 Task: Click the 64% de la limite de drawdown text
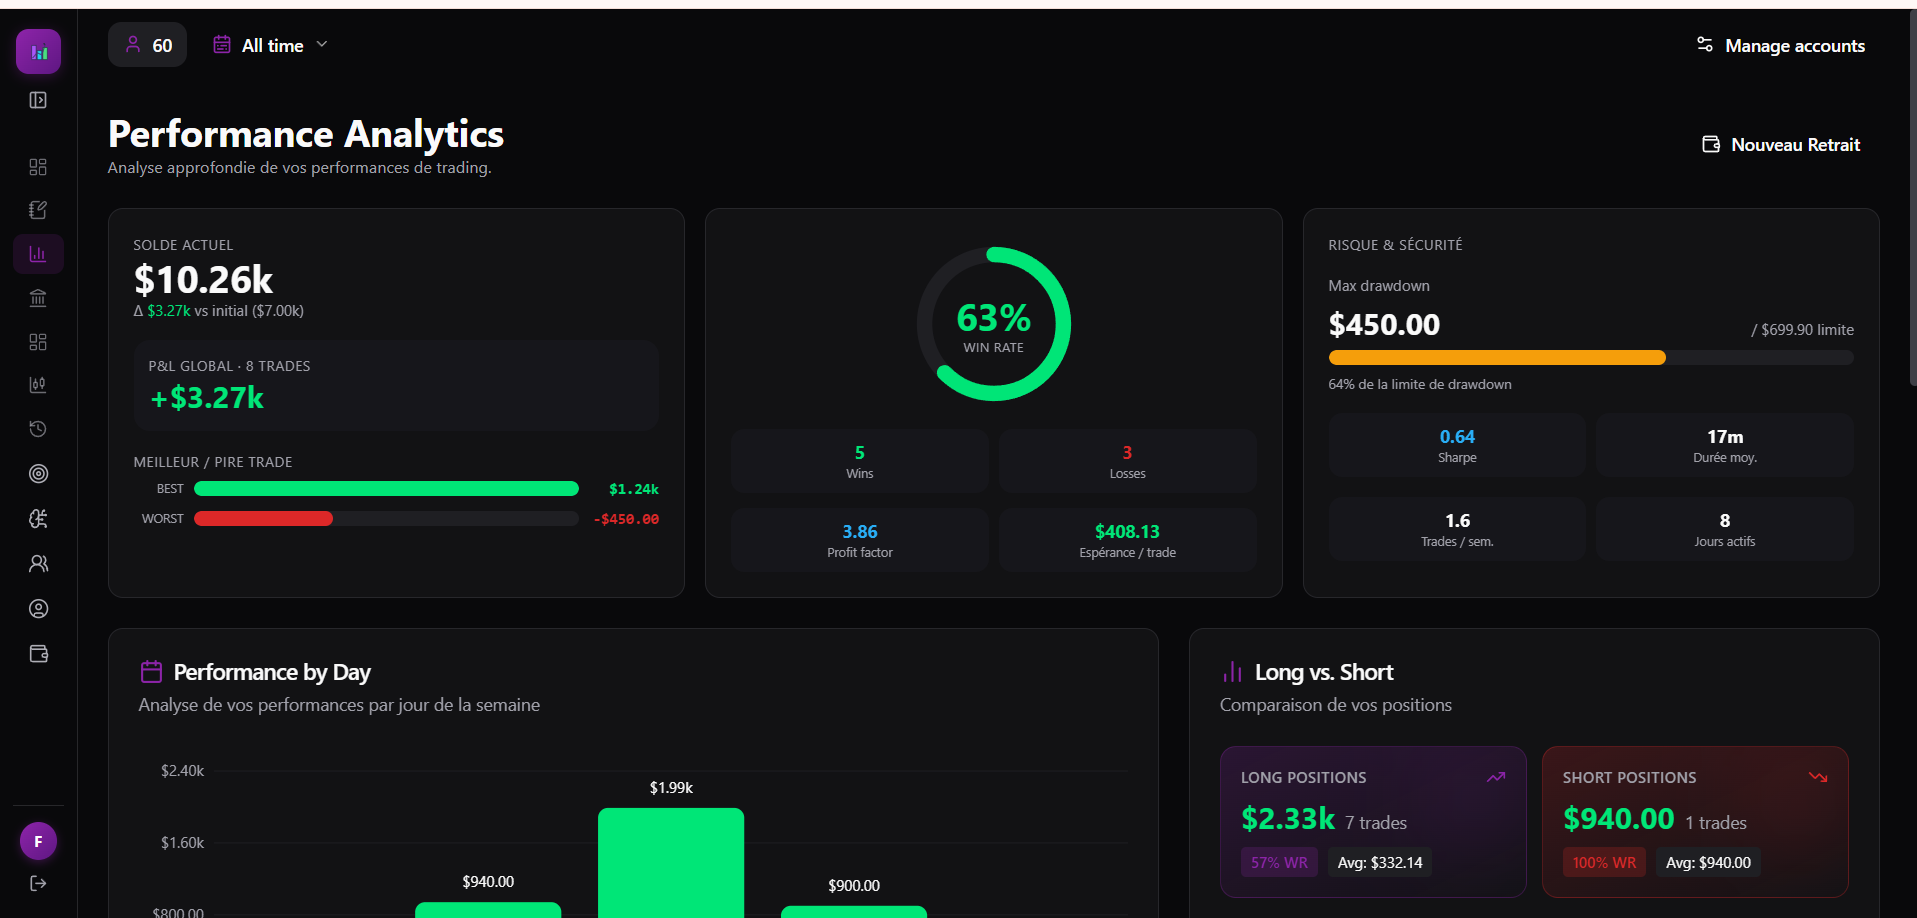(x=1420, y=384)
